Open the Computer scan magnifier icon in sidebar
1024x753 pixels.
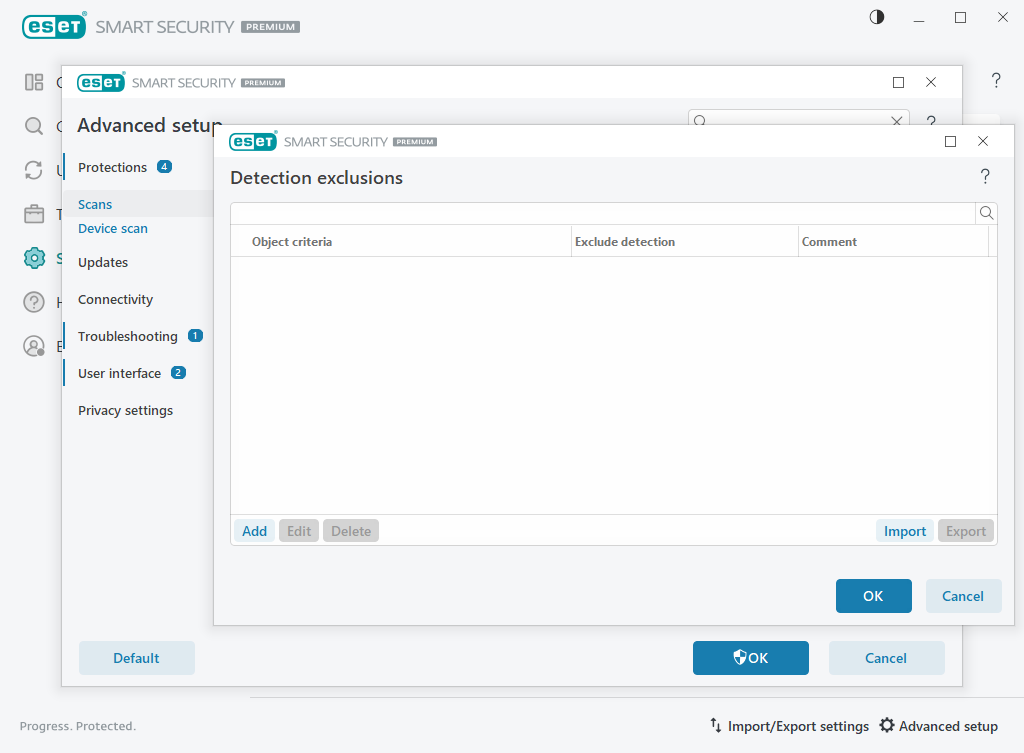click(33, 126)
